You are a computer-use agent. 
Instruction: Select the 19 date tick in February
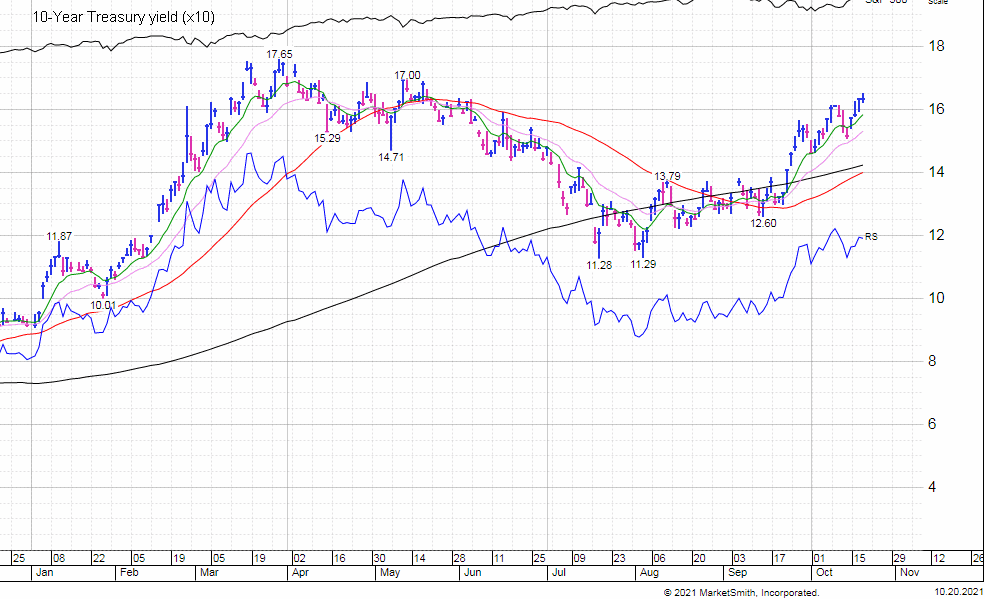tap(178, 558)
